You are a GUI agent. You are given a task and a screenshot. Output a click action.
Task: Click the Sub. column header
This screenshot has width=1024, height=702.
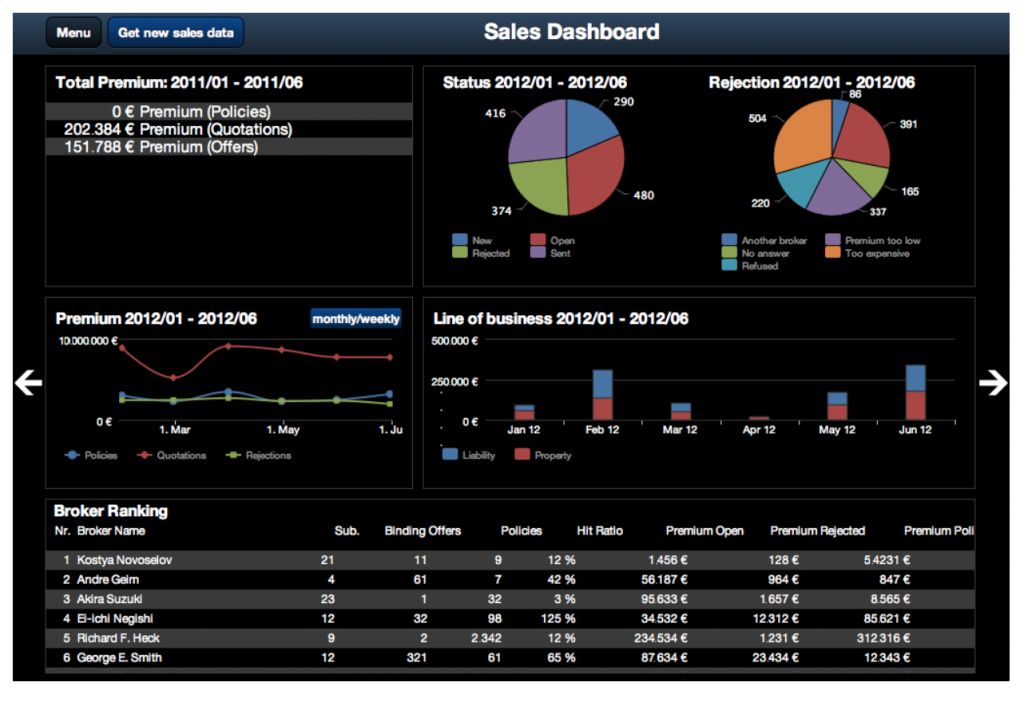click(347, 531)
